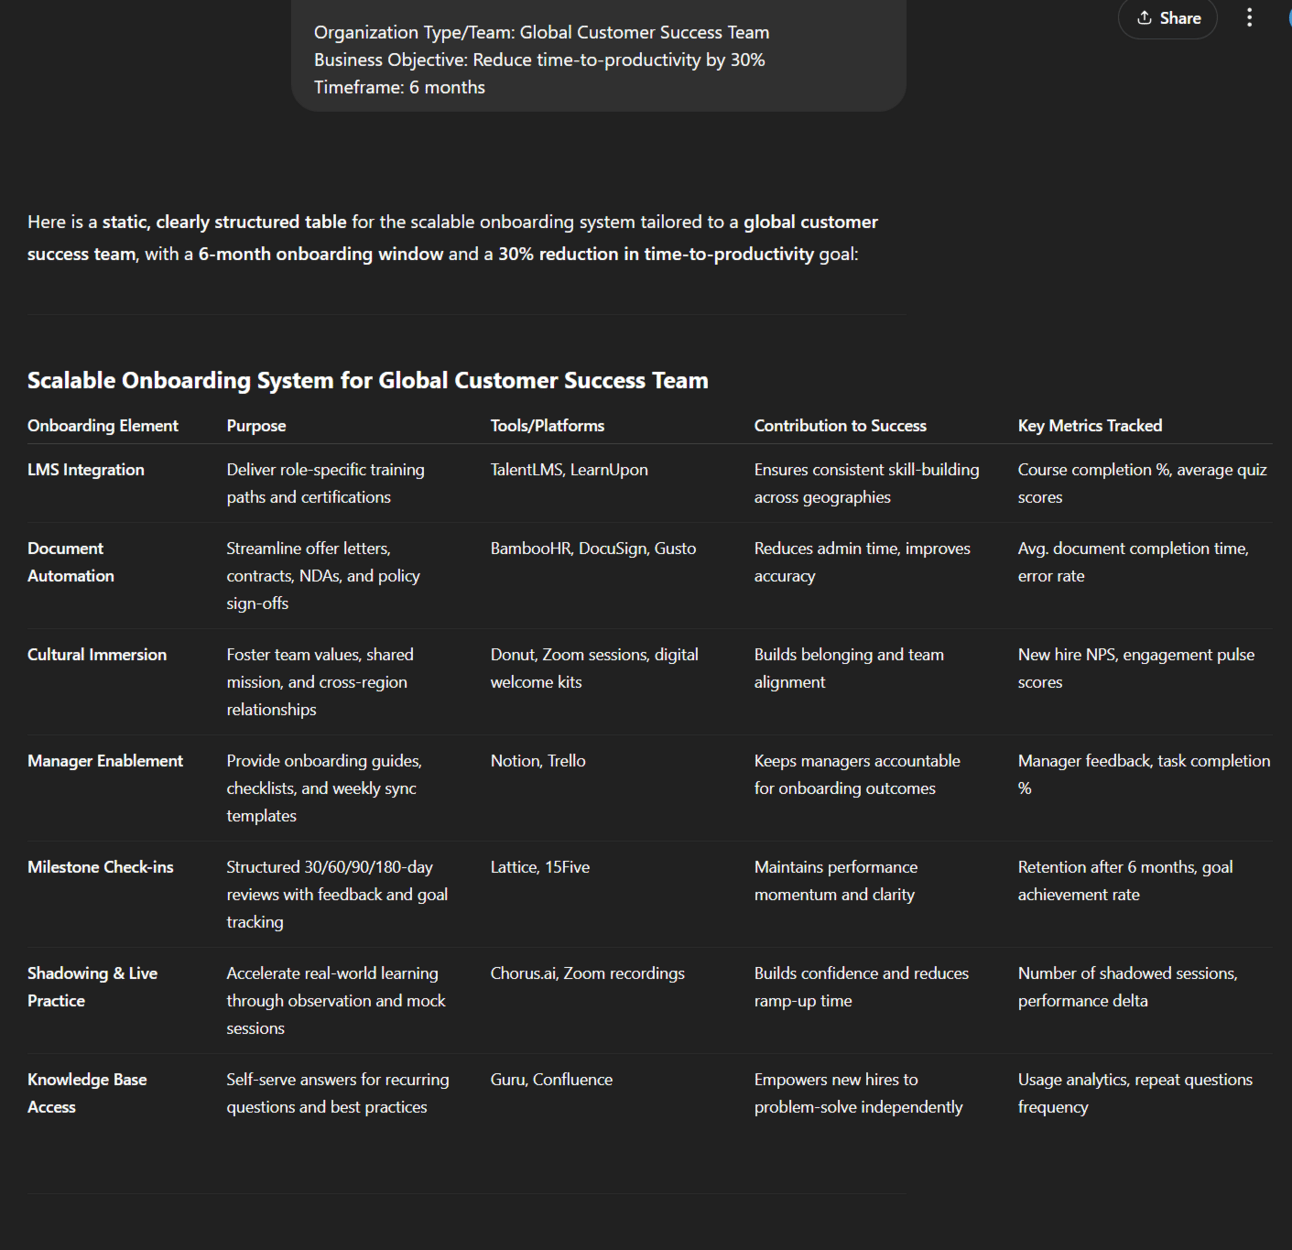Click 'Chorus.ai, Zoom recordings' cell

point(587,973)
